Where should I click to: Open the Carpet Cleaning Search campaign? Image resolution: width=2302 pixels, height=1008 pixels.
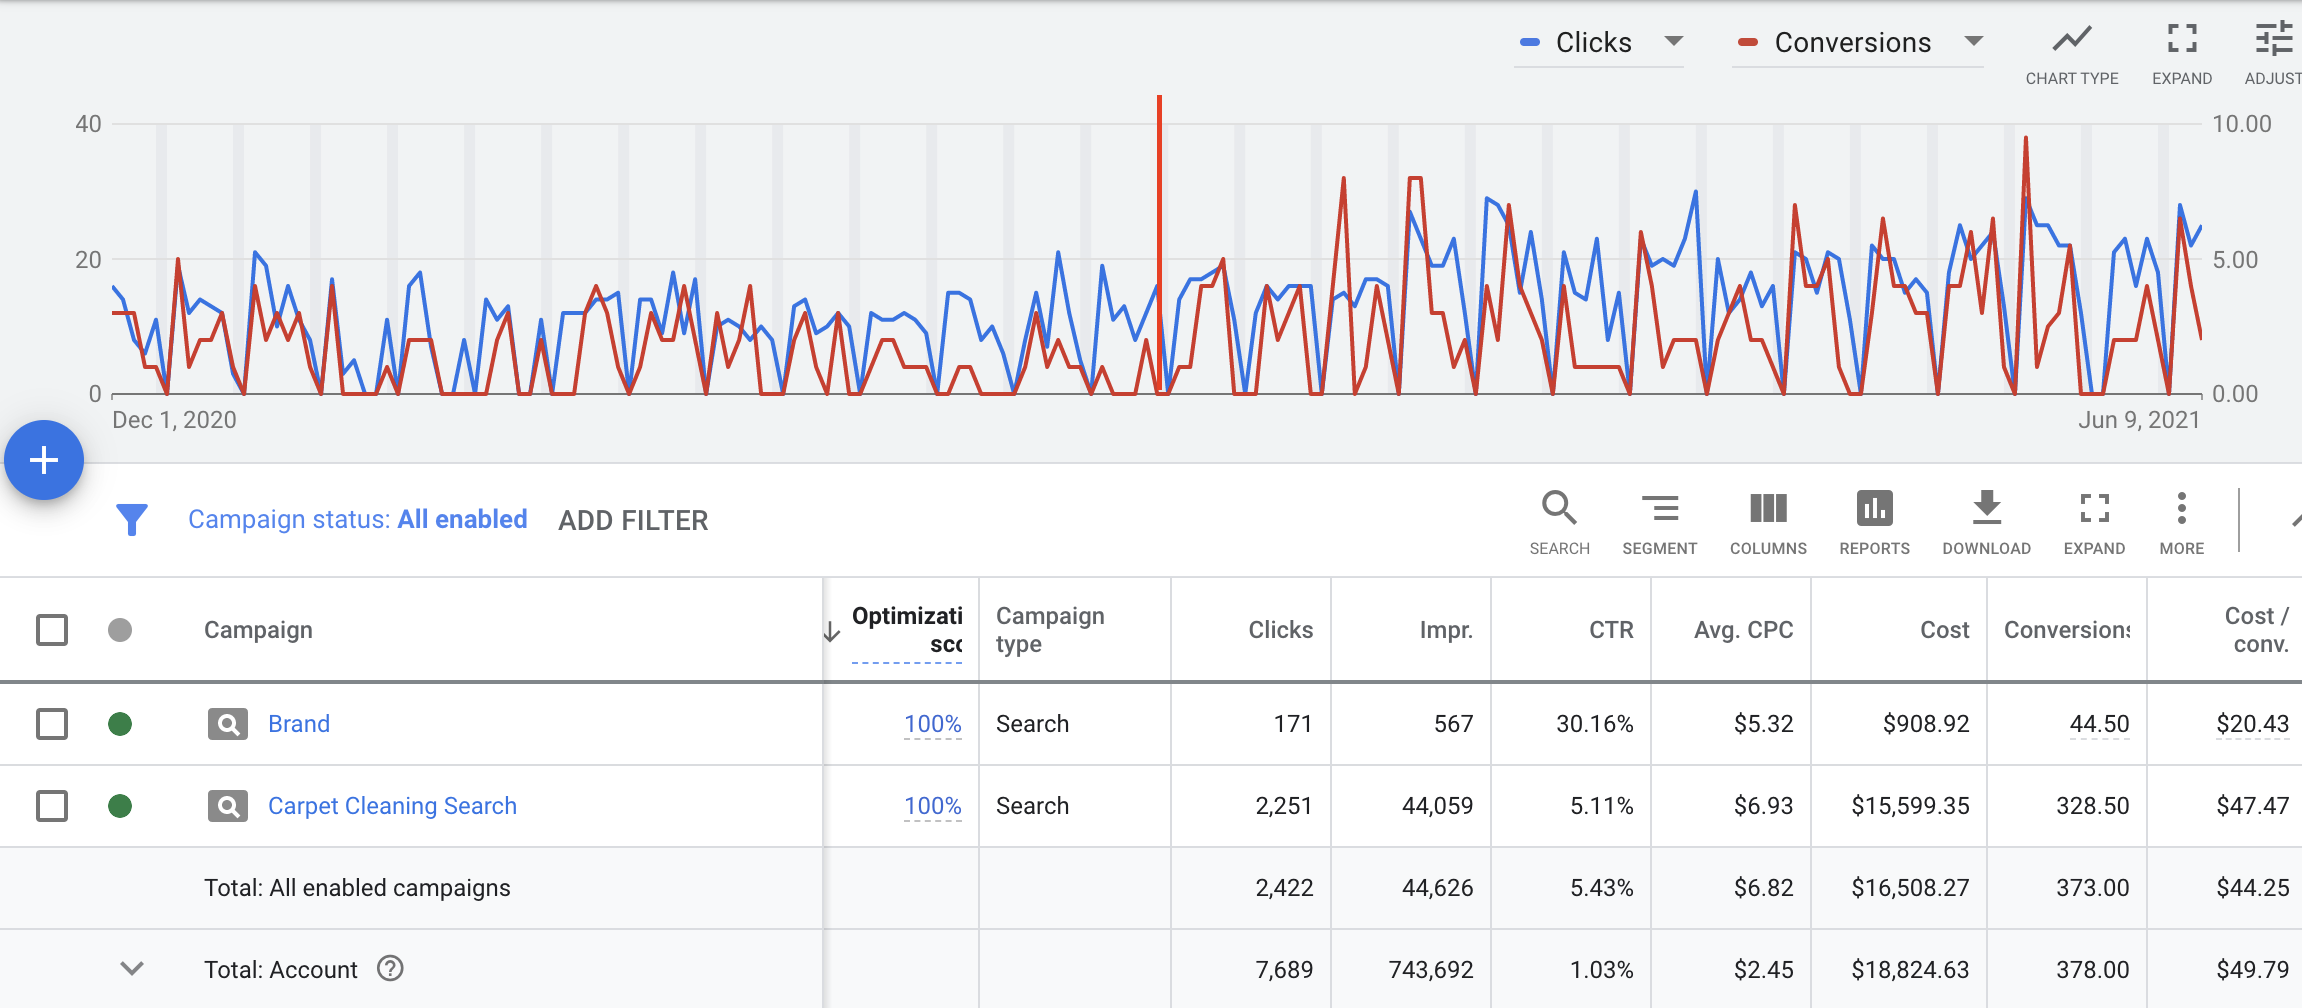[x=392, y=806]
